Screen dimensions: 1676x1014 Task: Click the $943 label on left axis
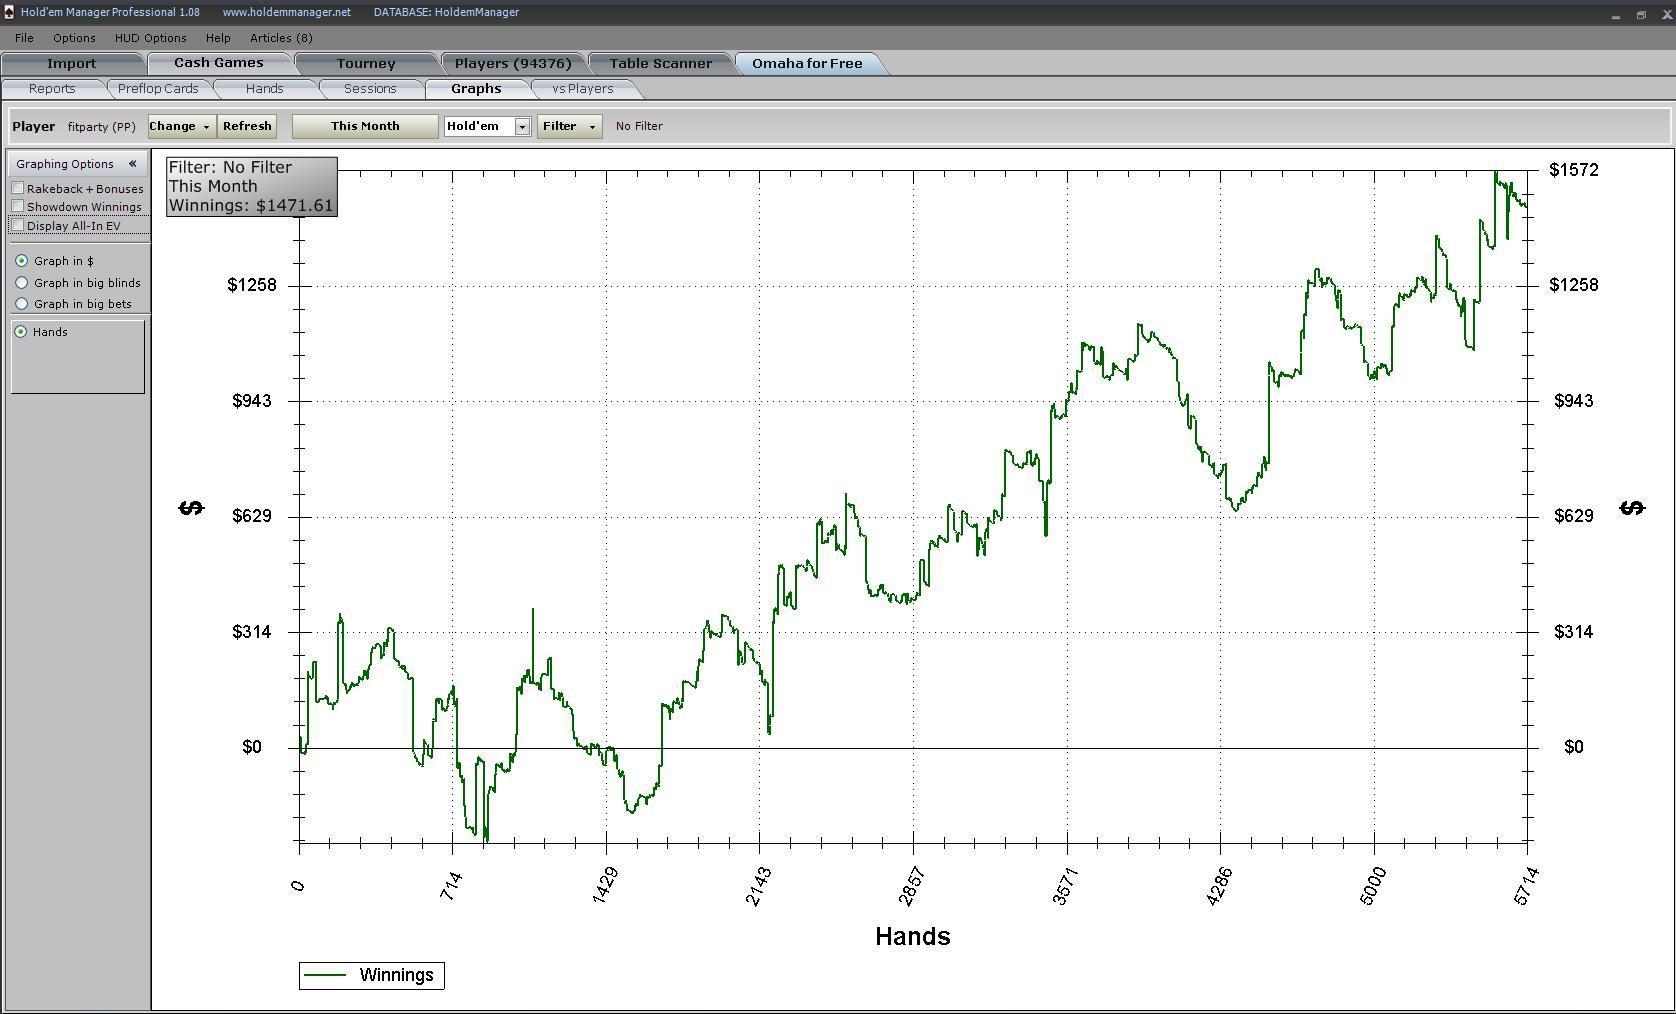point(252,401)
